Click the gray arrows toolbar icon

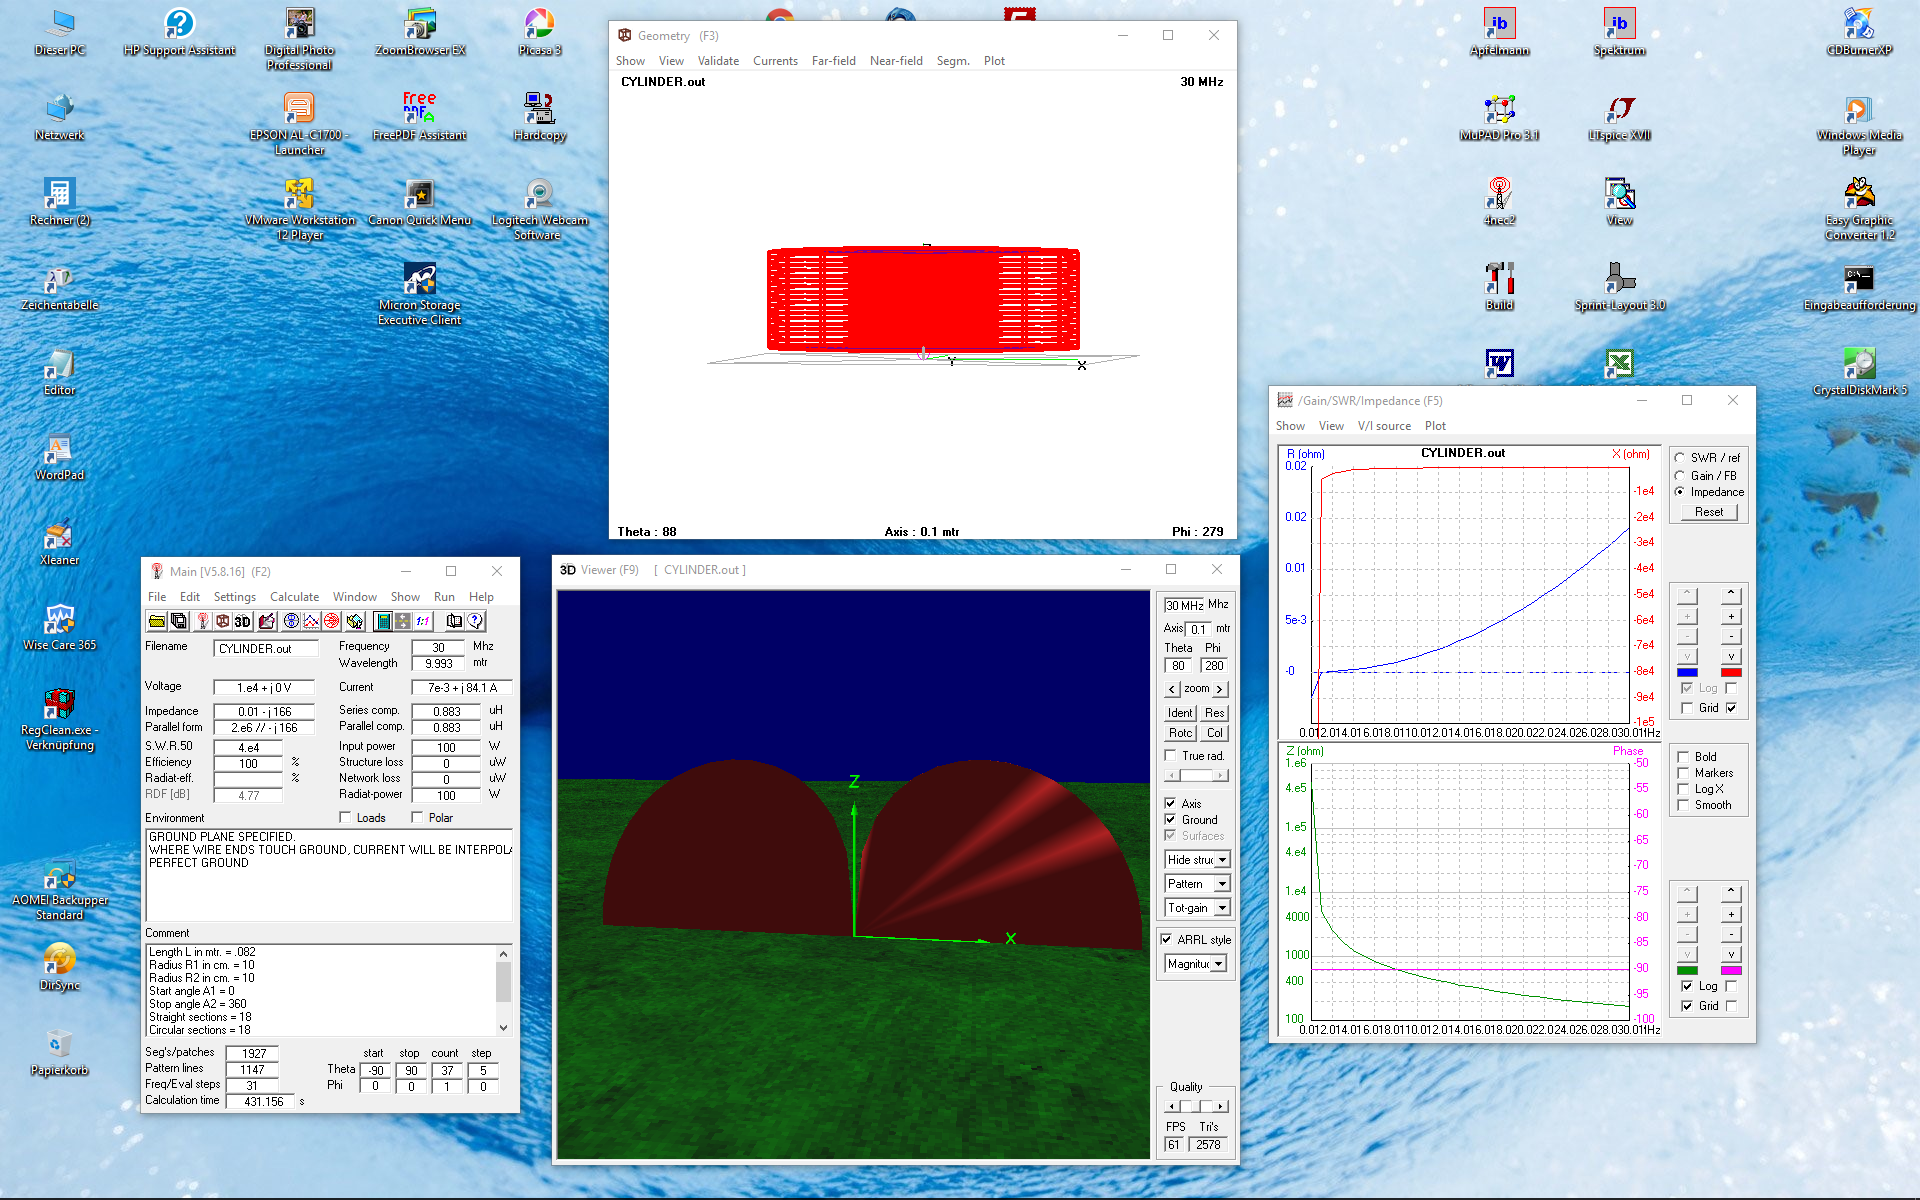pyautogui.click(x=403, y=621)
